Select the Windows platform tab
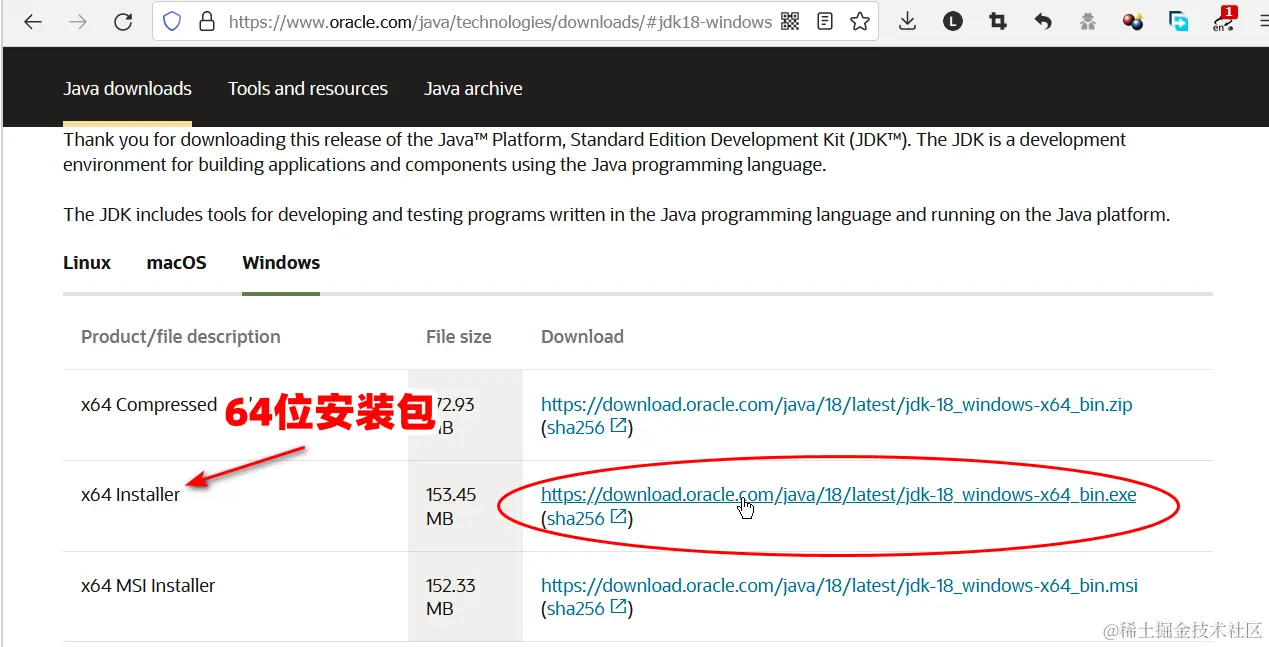Viewport: 1269px width, 647px height. (281, 263)
